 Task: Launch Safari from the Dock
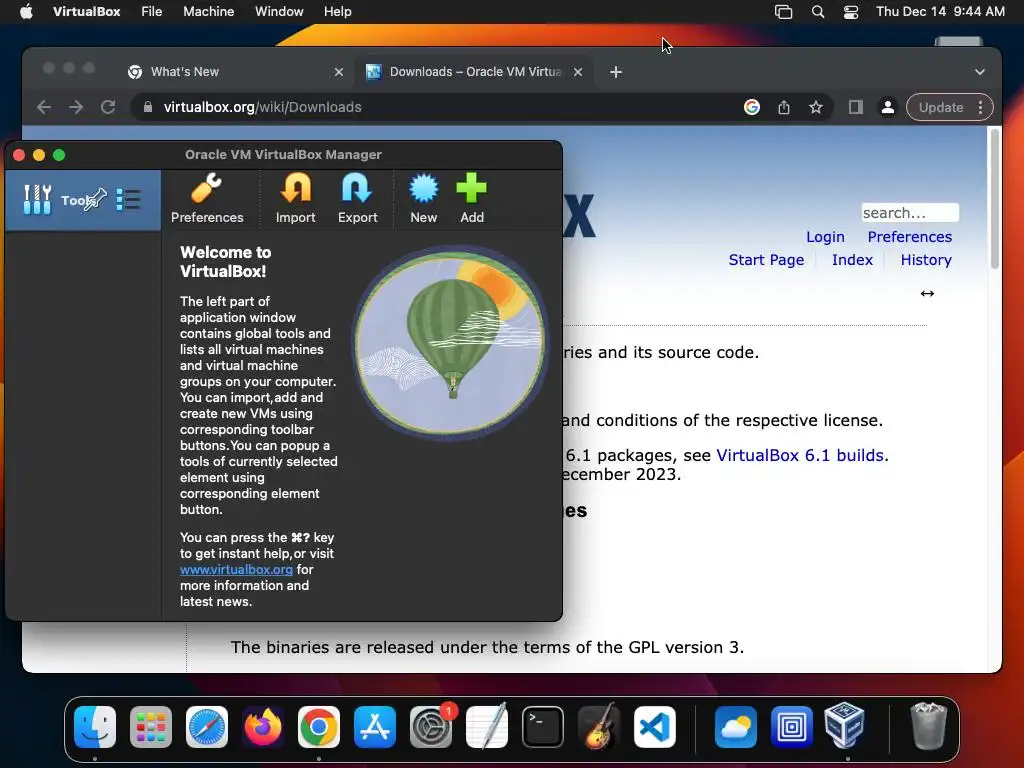pyautogui.click(x=207, y=727)
